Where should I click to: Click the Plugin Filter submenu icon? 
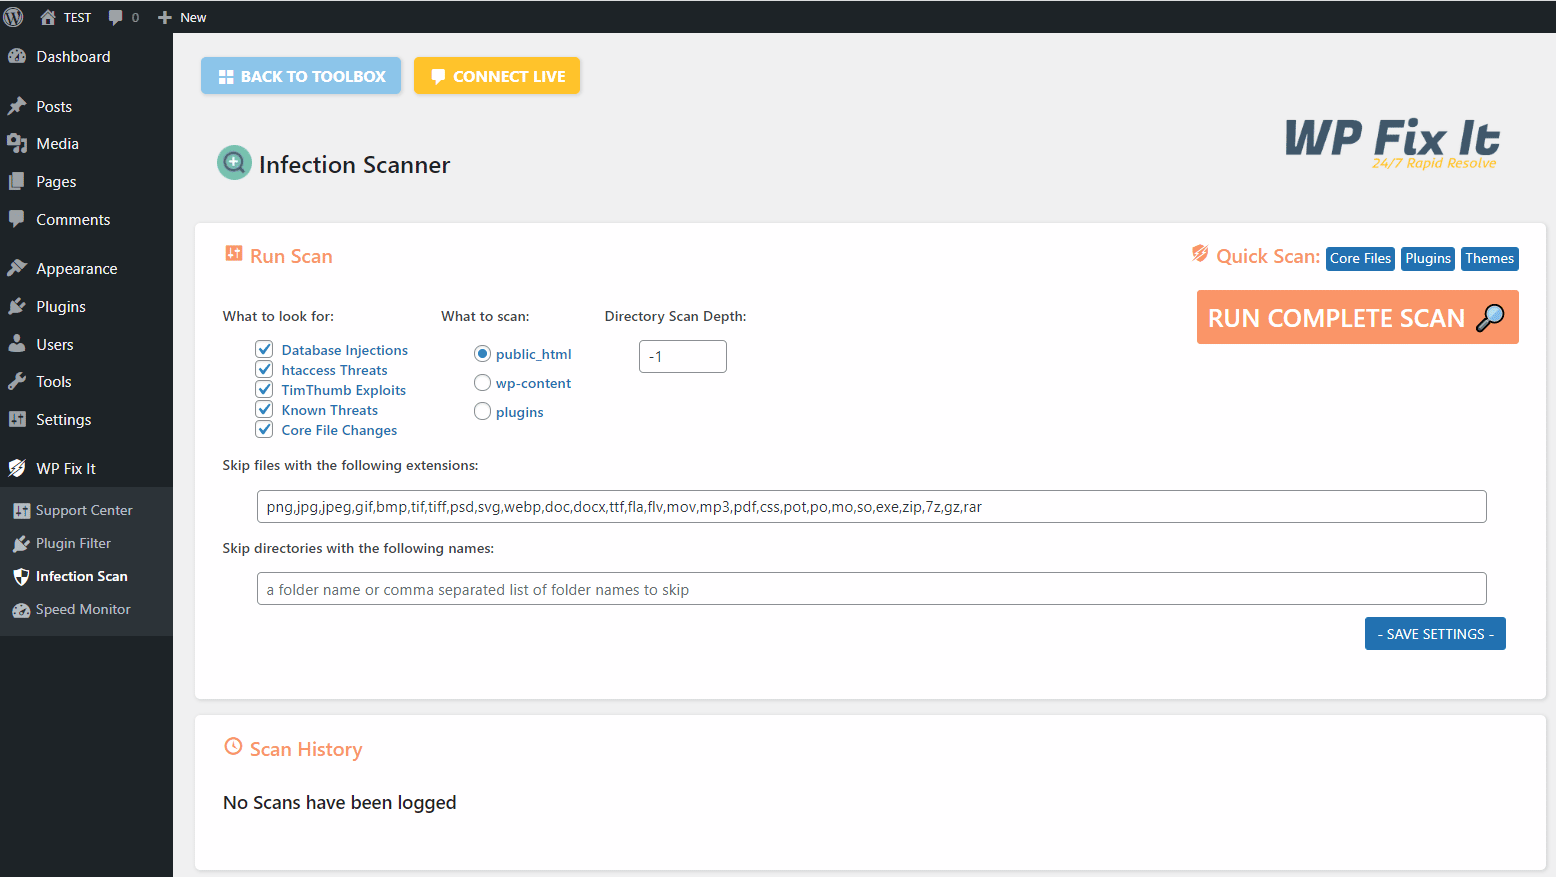(x=21, y=544)
